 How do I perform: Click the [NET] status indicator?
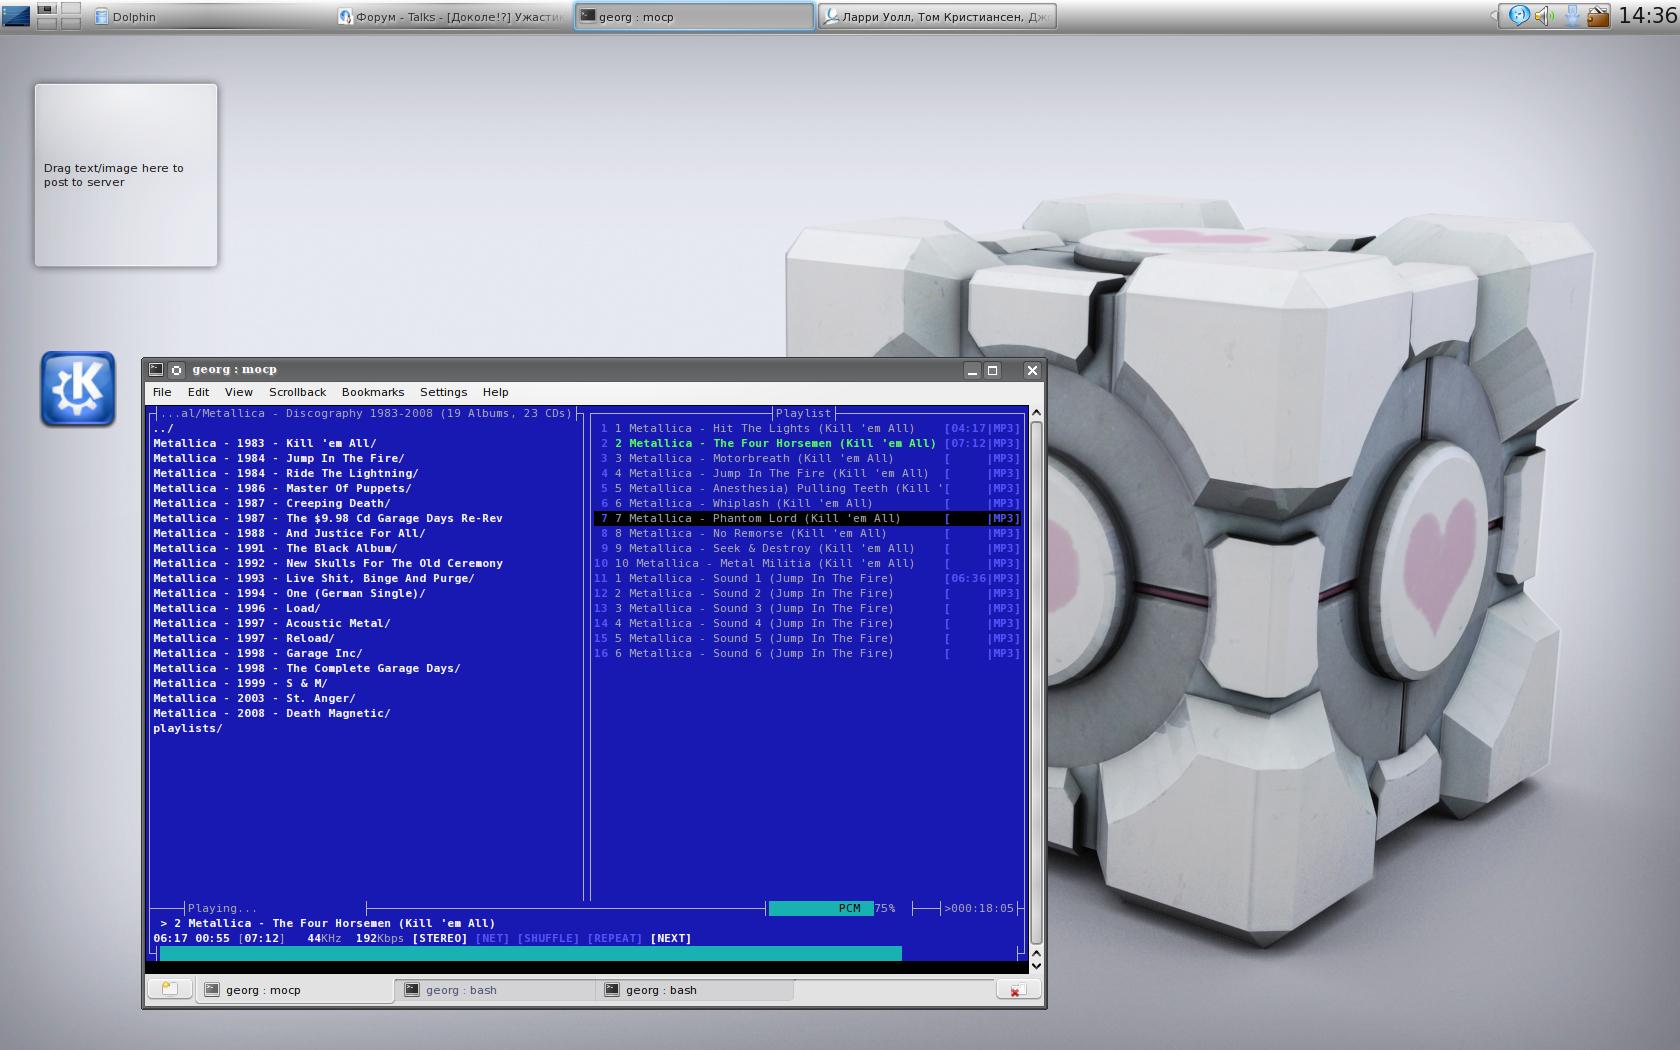click(492, 938)
